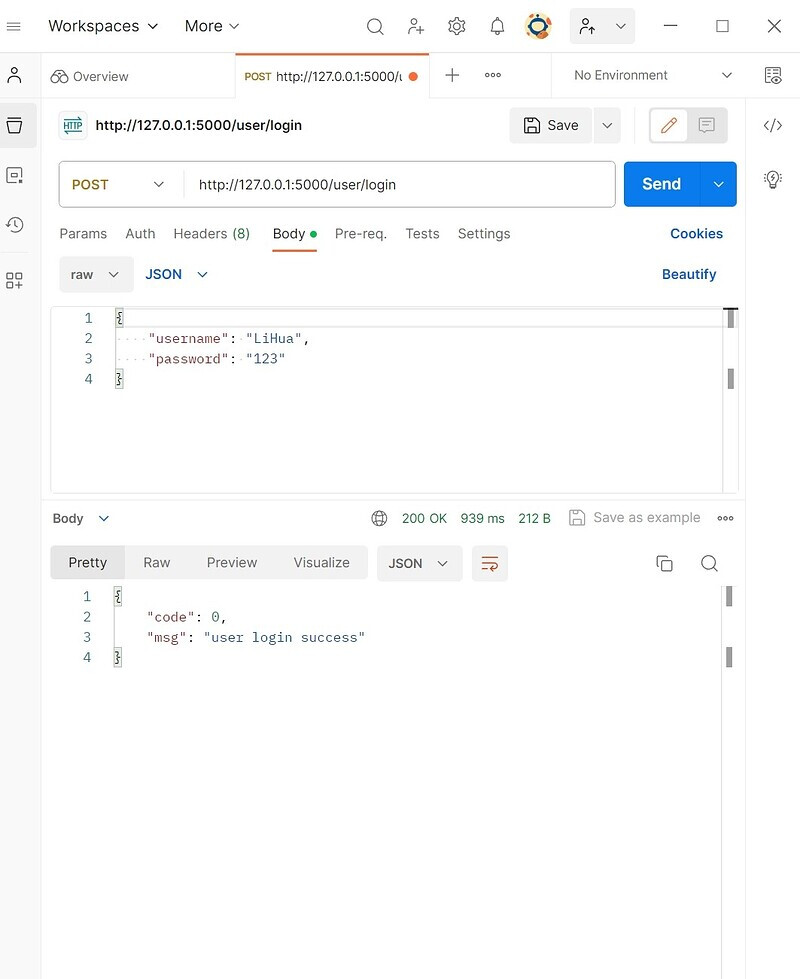Open the Headers (8) tab
800x979 pixels.
pyautogui.click(x=211, y=234)
